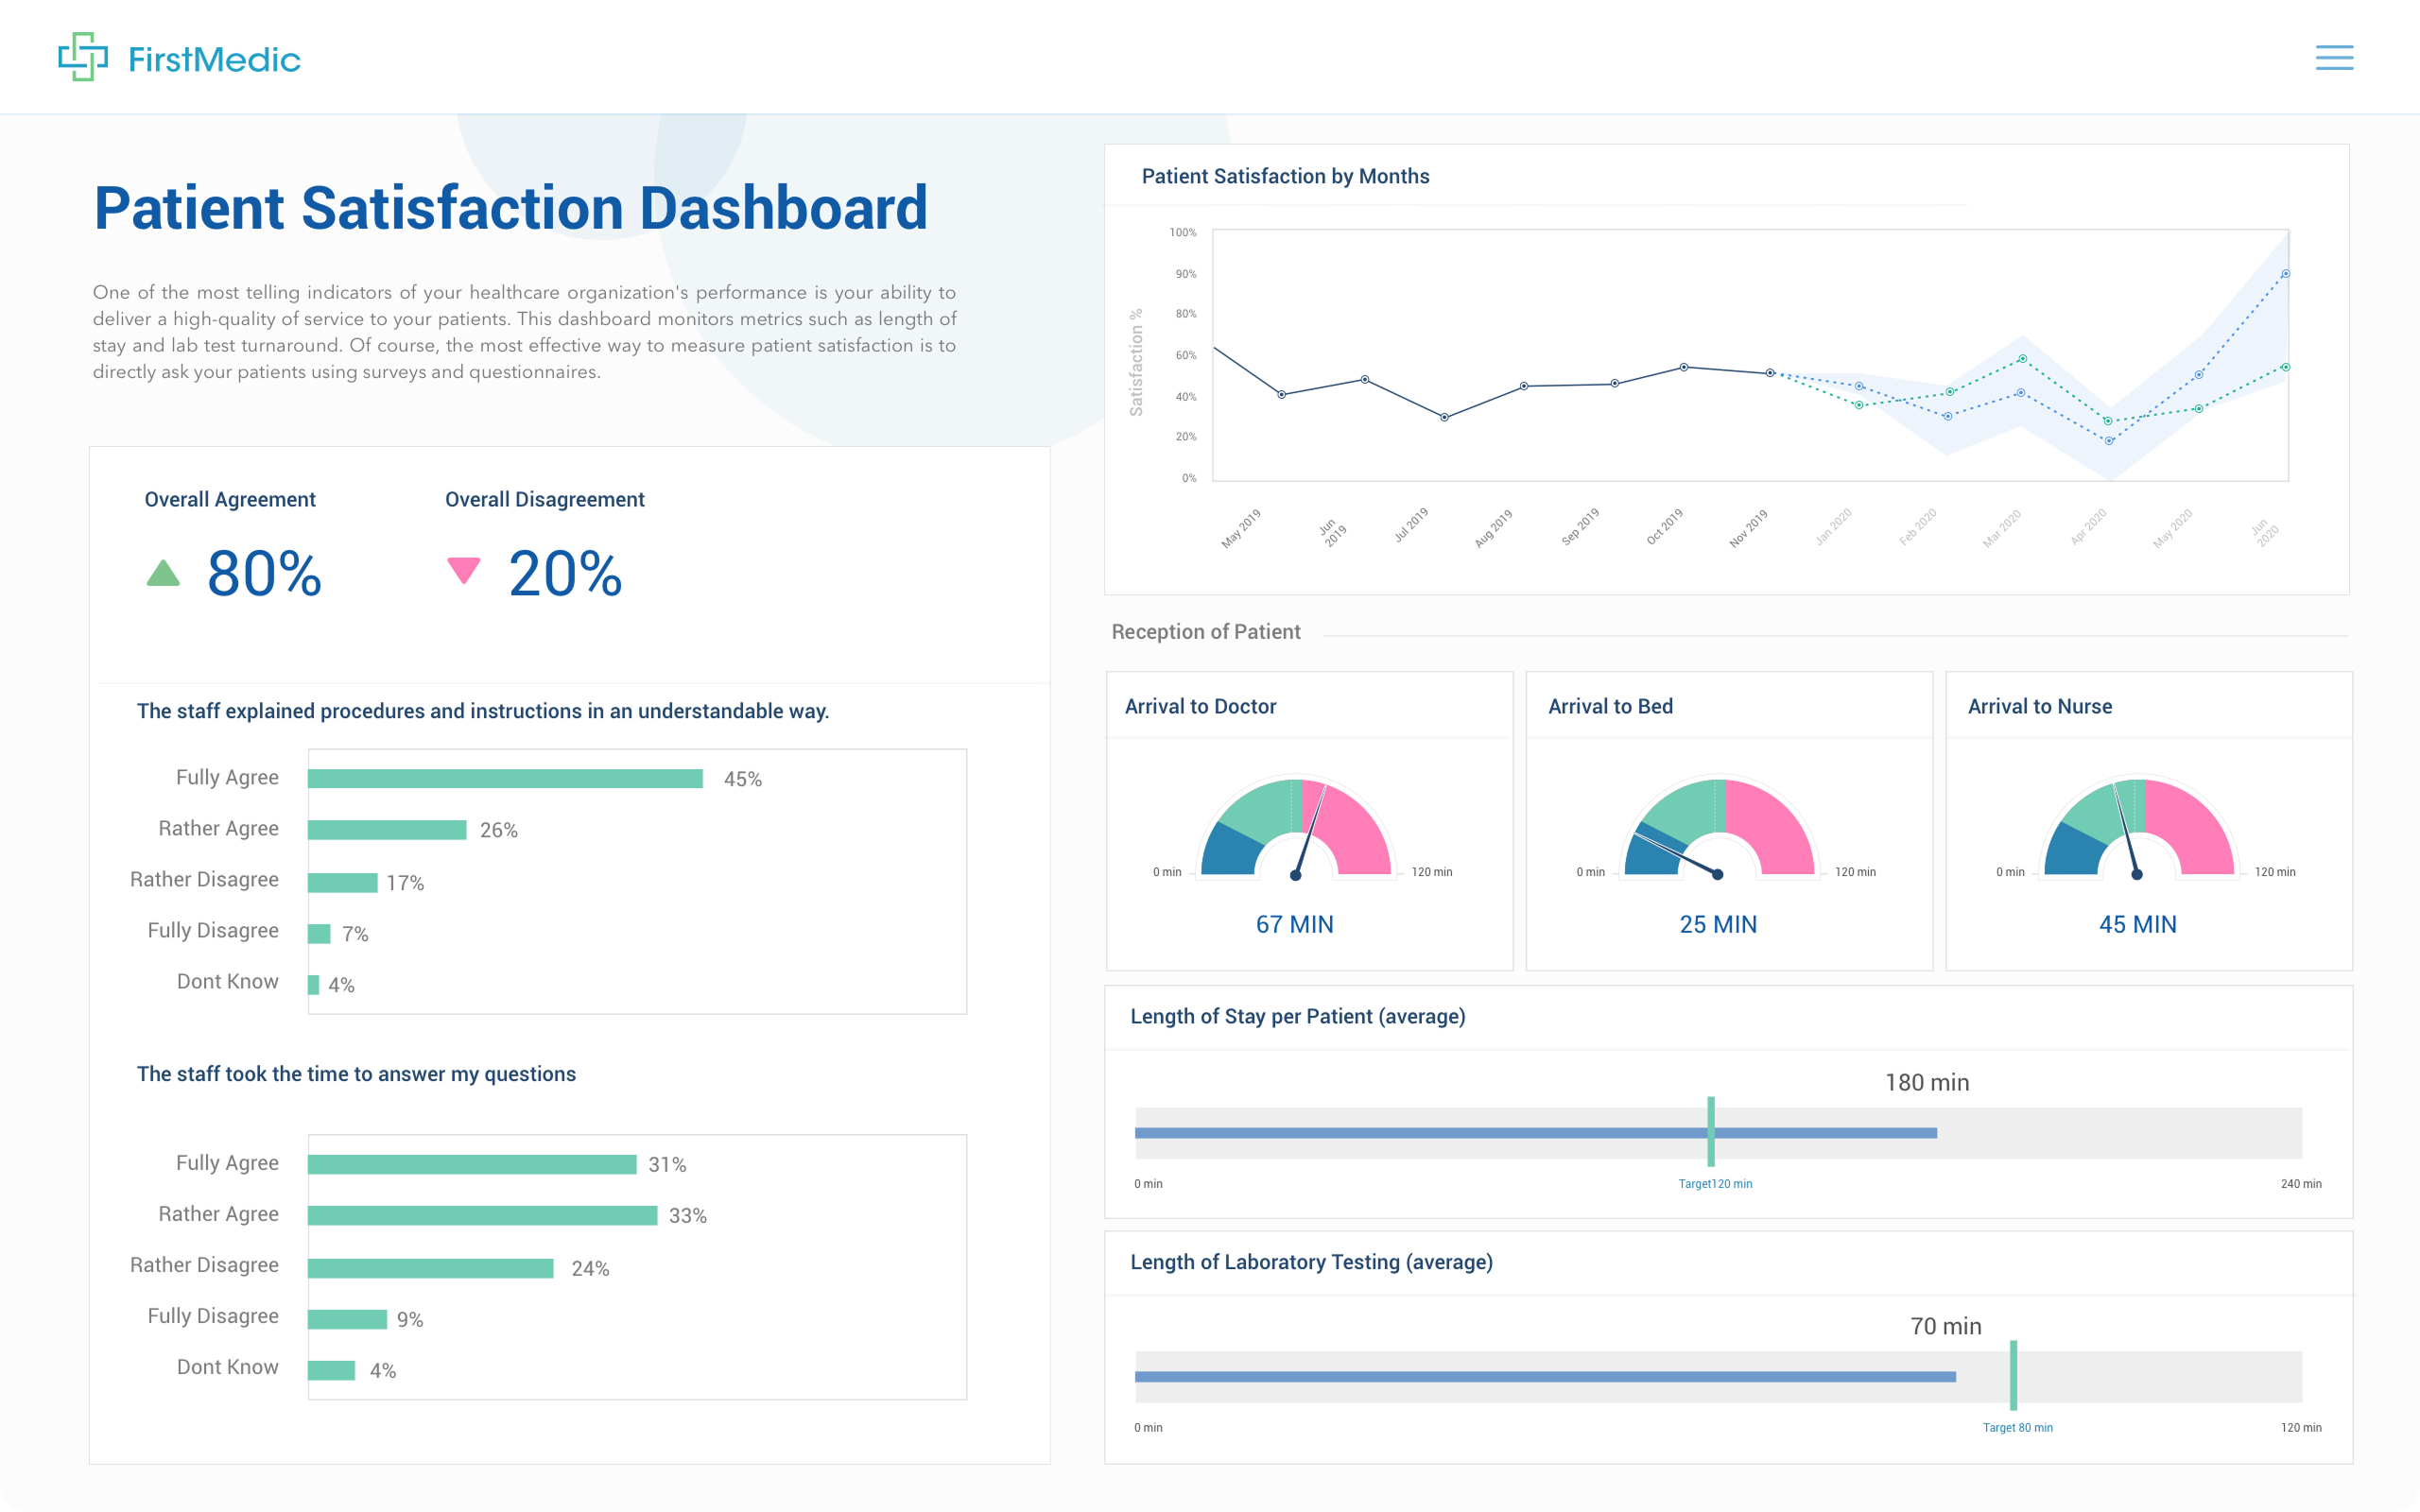Click the Target 80 min marker
This screenshot has height=1512, width=2420.
coord(2013,1375)
